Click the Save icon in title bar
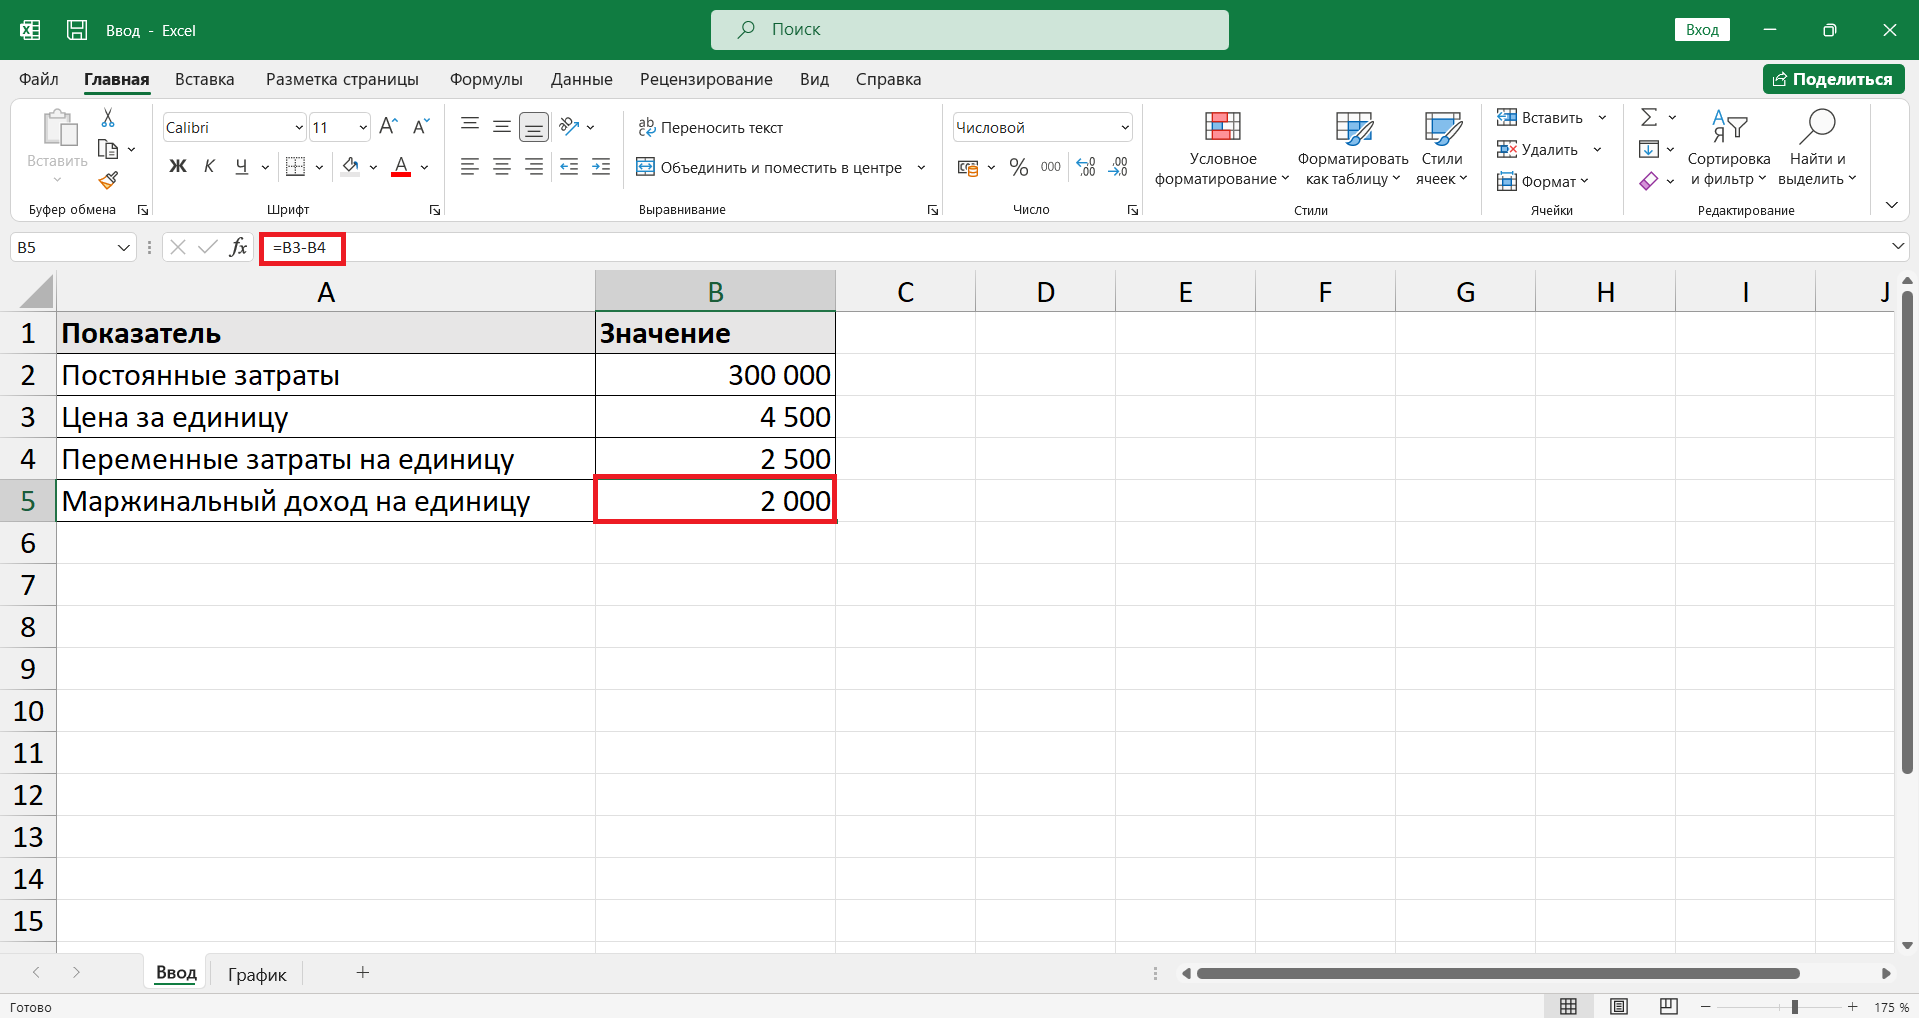Image resolution: width=1919 pixels, height=1018 pixels. [x=77, y=30]
